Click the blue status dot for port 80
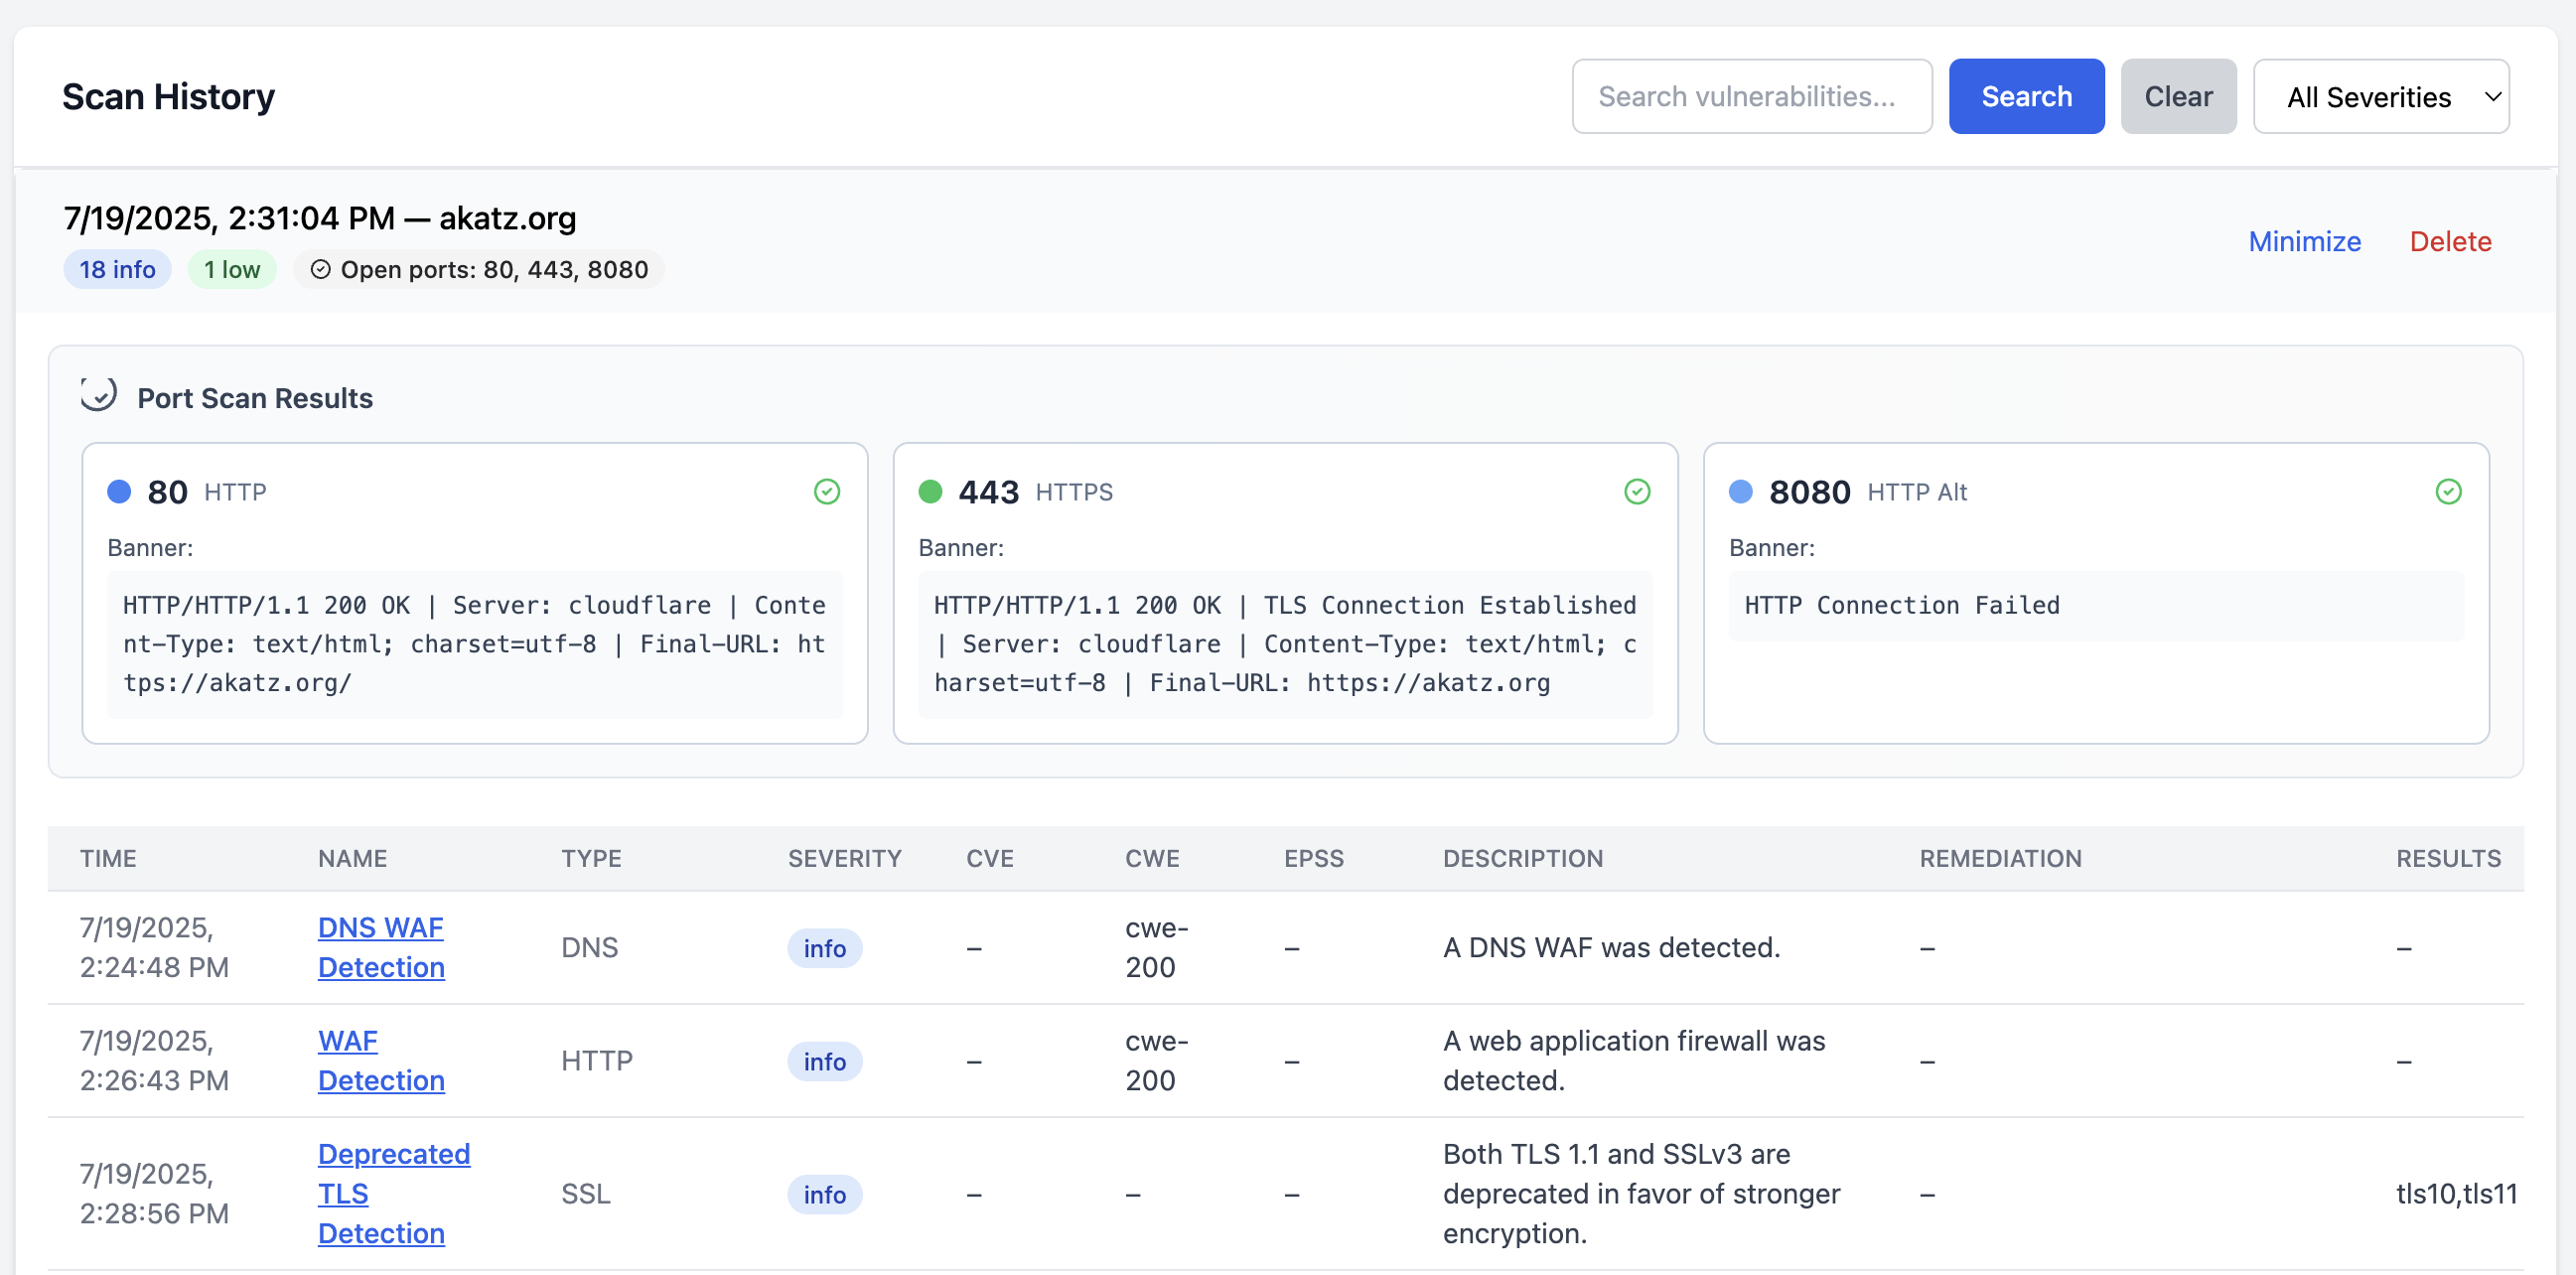 [x=119, y=492]
